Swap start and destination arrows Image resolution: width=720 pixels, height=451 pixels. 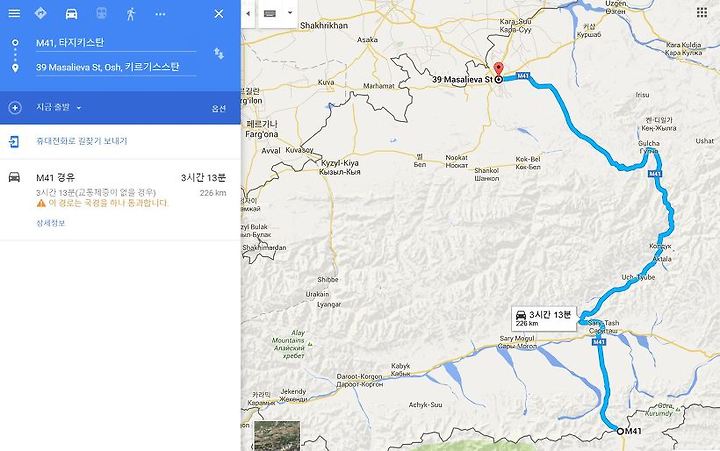click(x=219, y=54)
